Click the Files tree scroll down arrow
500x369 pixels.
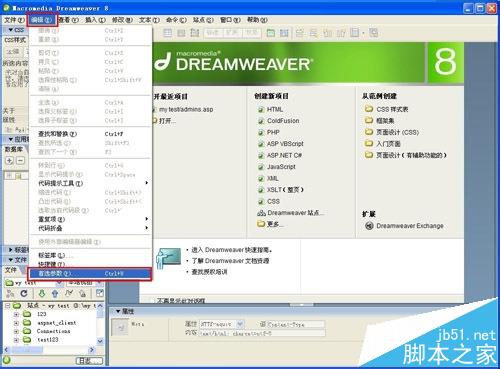tap(100, 341)
